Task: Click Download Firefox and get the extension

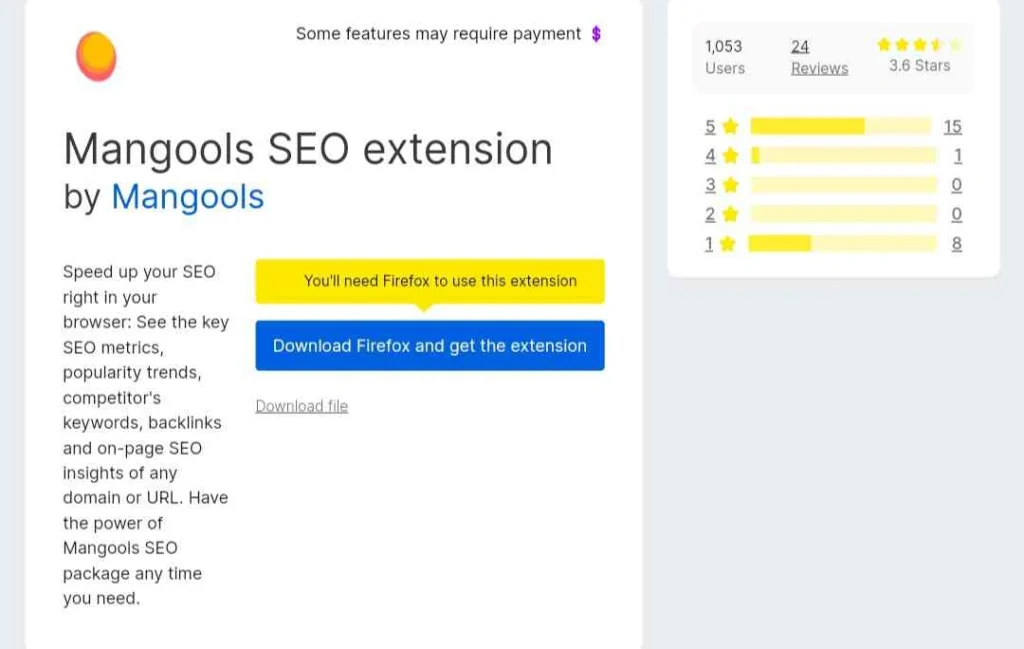Action: pos(430,345)
